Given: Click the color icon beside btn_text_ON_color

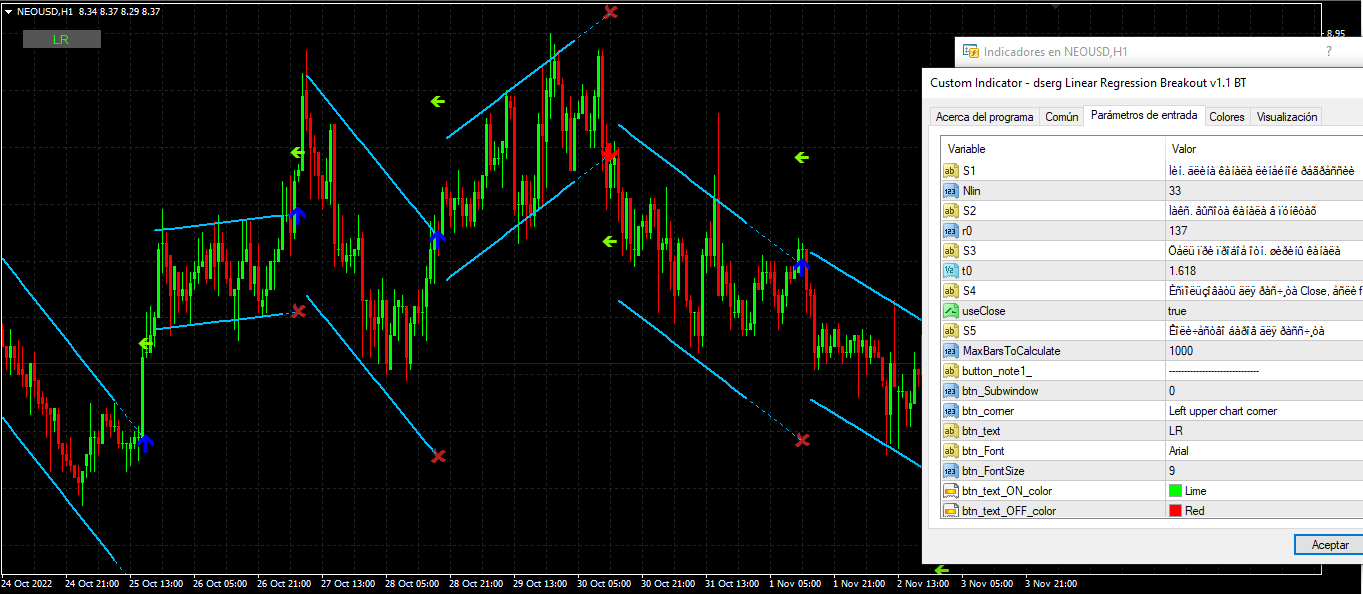Looking at the screenshot, I should 950,491.
